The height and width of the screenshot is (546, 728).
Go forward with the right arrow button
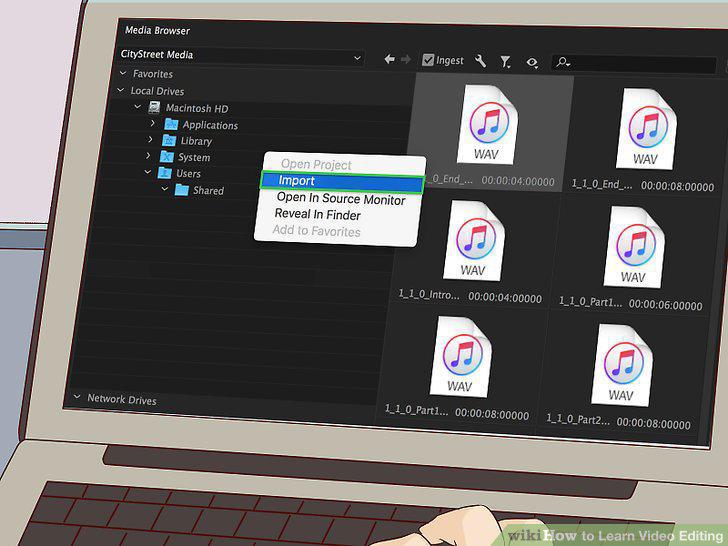click(406, 59)
